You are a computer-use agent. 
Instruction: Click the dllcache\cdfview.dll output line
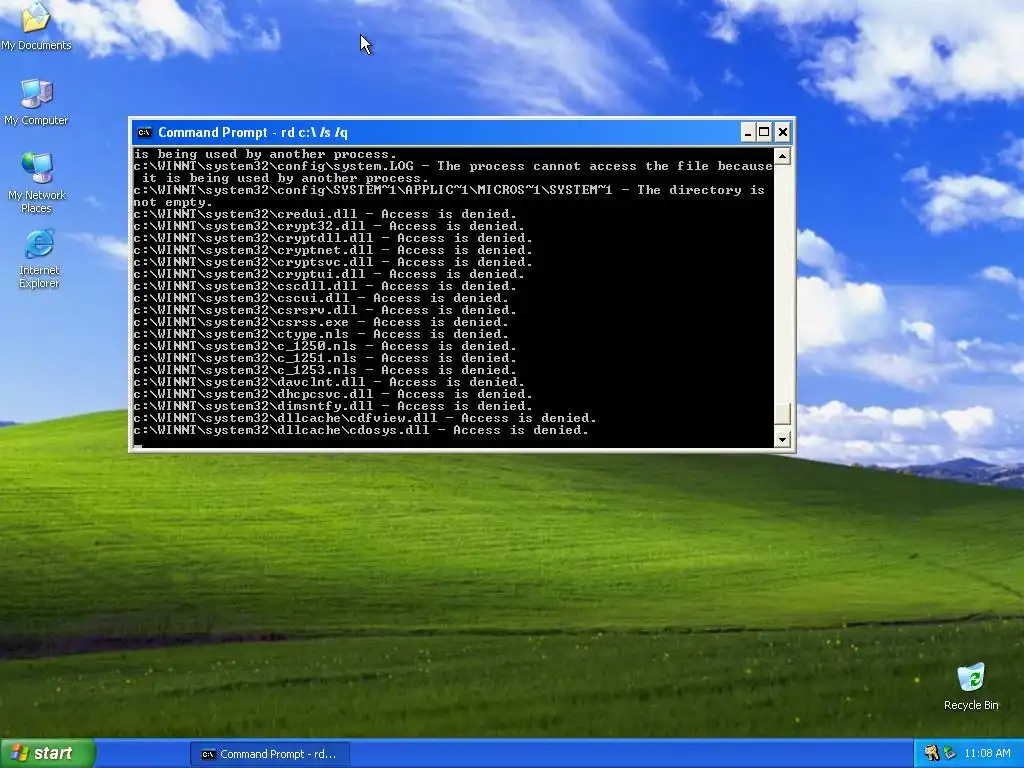click(364, 419)
